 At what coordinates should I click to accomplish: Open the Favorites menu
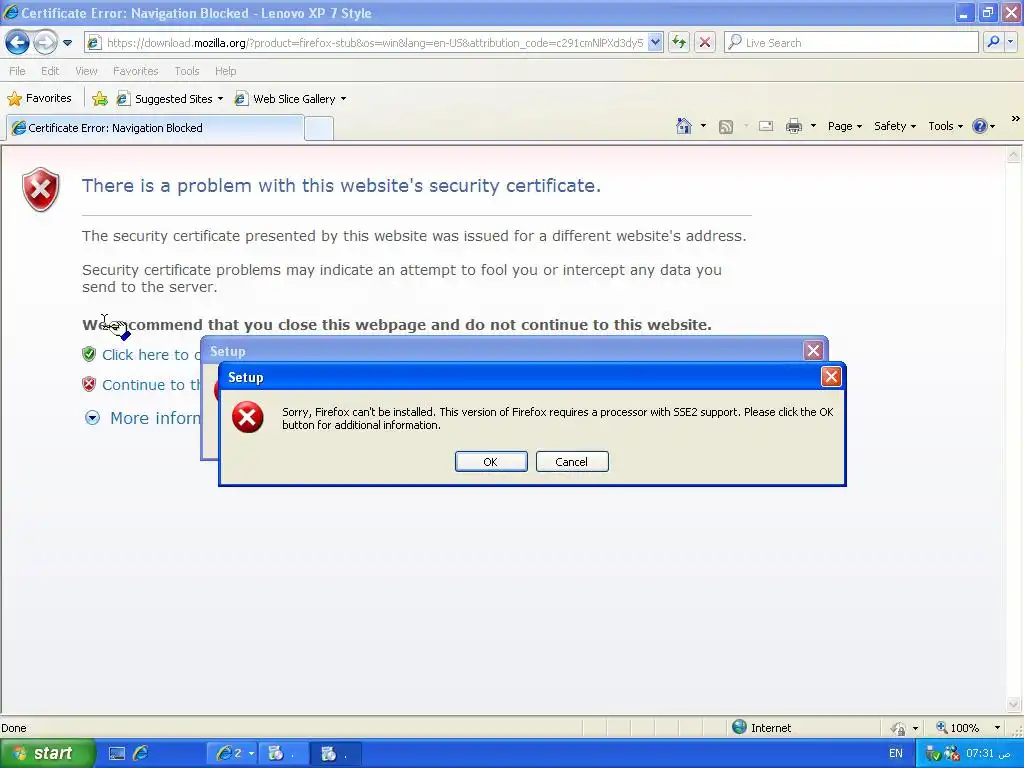pyautogui.click(x=135, y=71)
